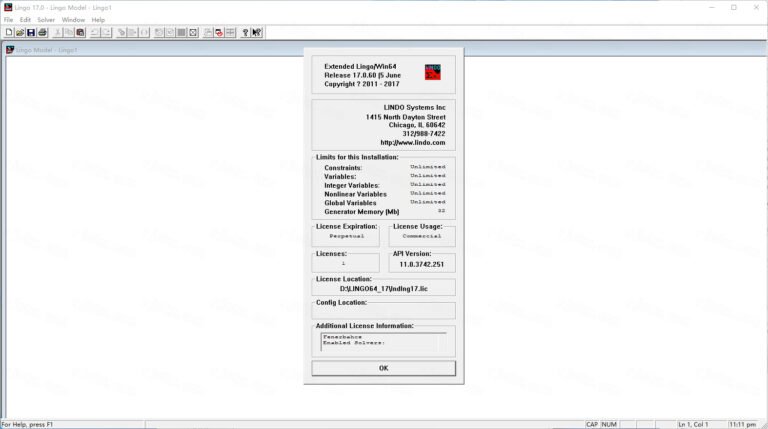Image resolution: width=768 pixels, height=429 pixels.
Task: Click the CAP indicator in status bar
Action: coord(592,425)
